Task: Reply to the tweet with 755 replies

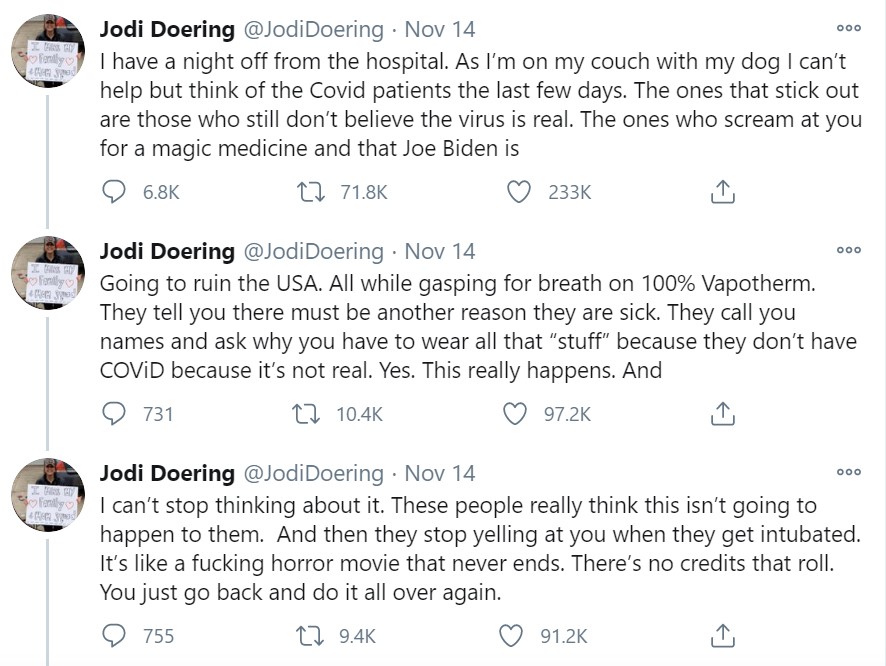Action: 116,635
